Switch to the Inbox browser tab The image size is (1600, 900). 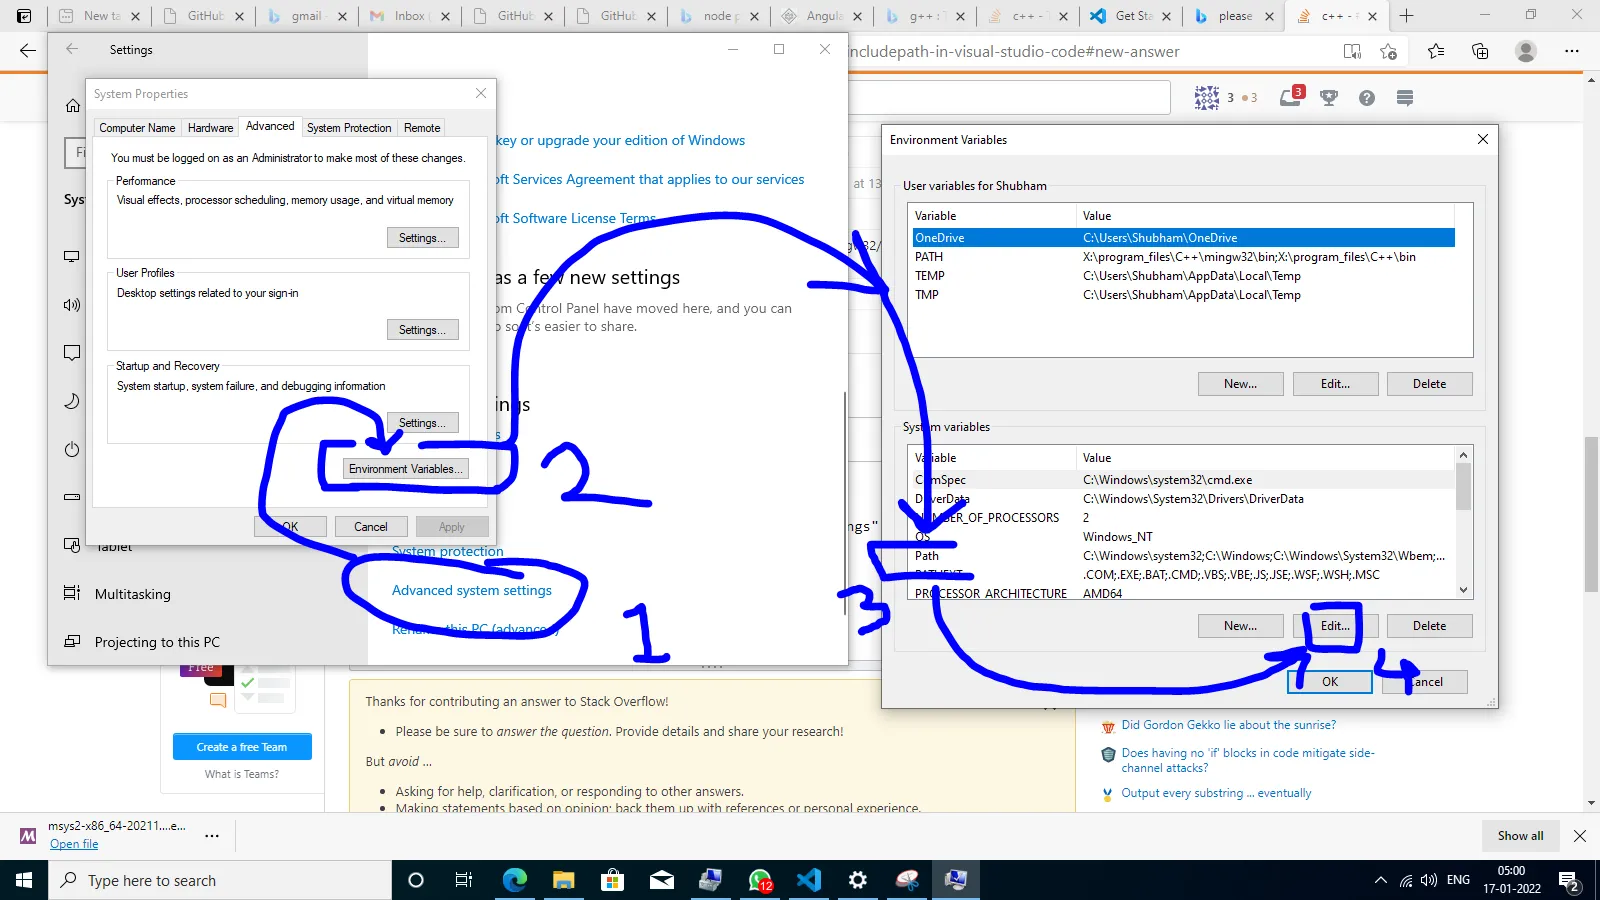click(x=409, y=16)
